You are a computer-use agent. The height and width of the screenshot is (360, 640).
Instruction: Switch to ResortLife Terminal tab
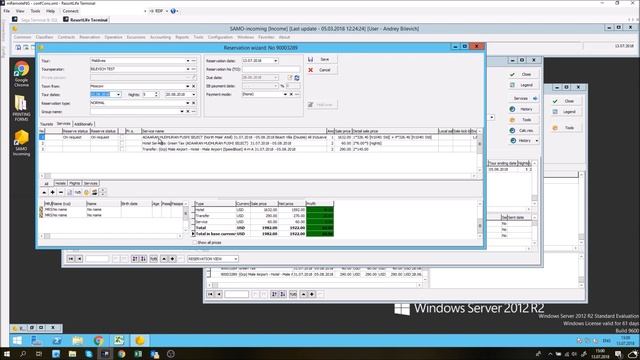[86, 20]
